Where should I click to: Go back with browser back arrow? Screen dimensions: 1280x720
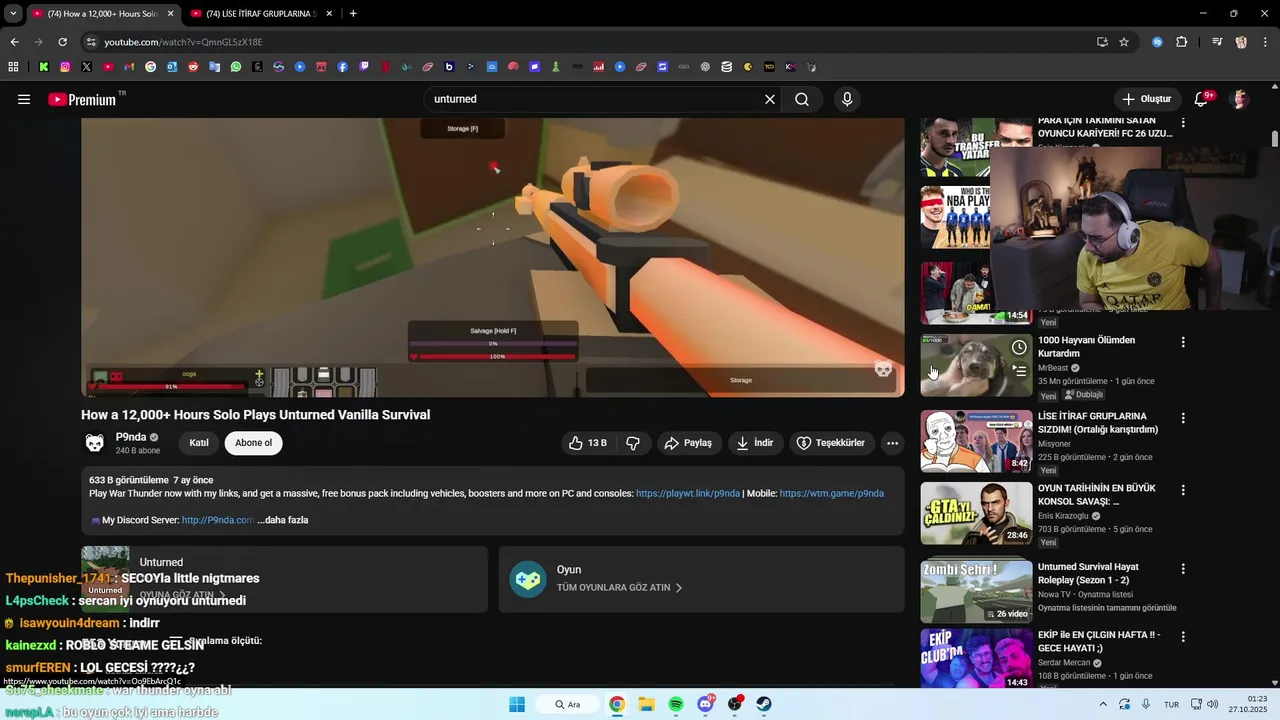(x=14, y=42)
